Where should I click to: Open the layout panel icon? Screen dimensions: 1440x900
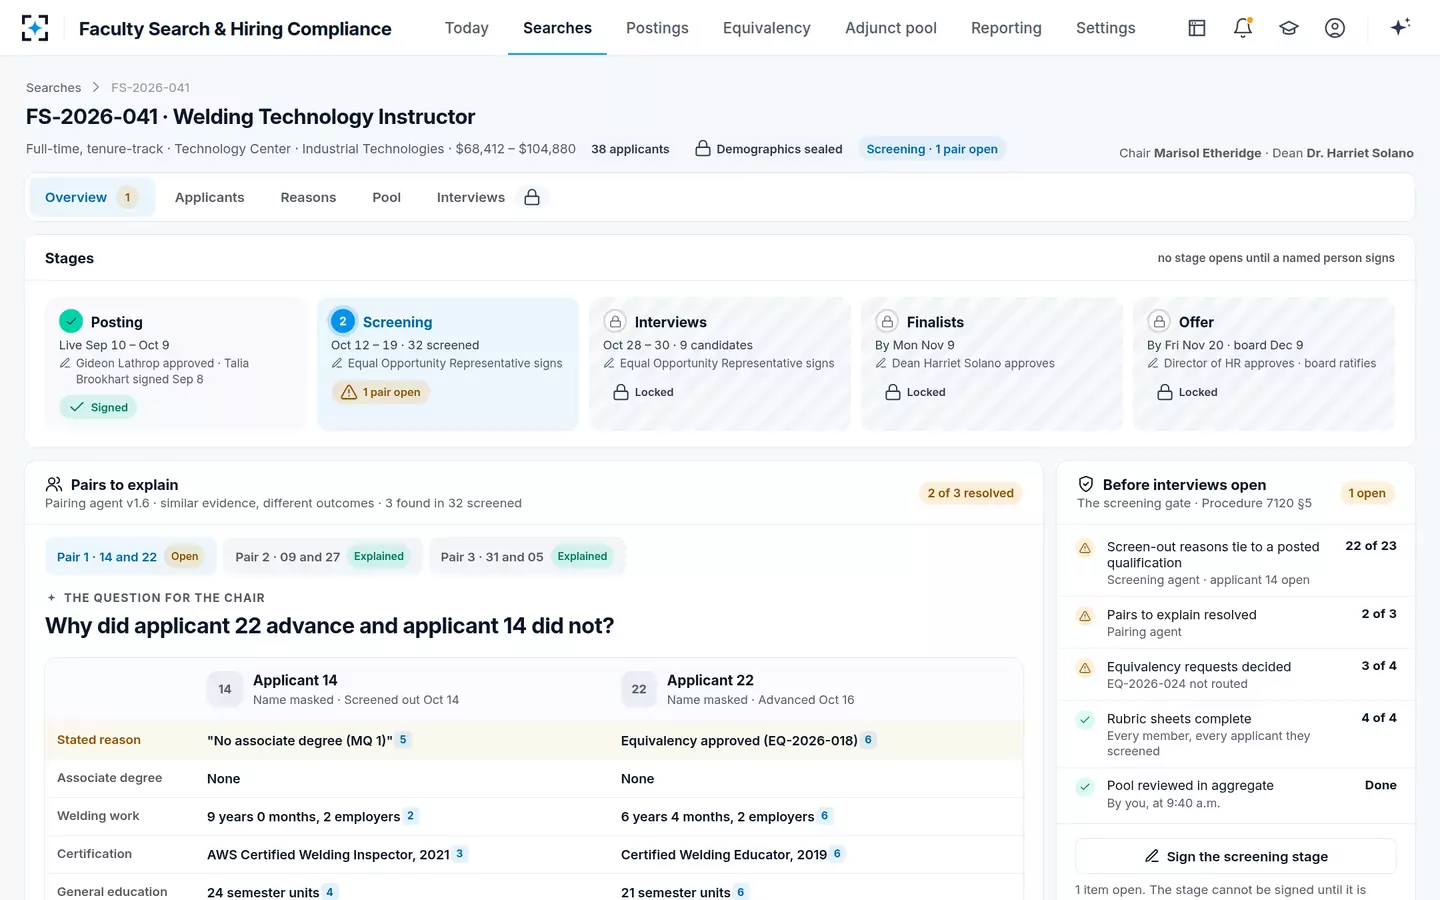click(x=1197, y=28)
